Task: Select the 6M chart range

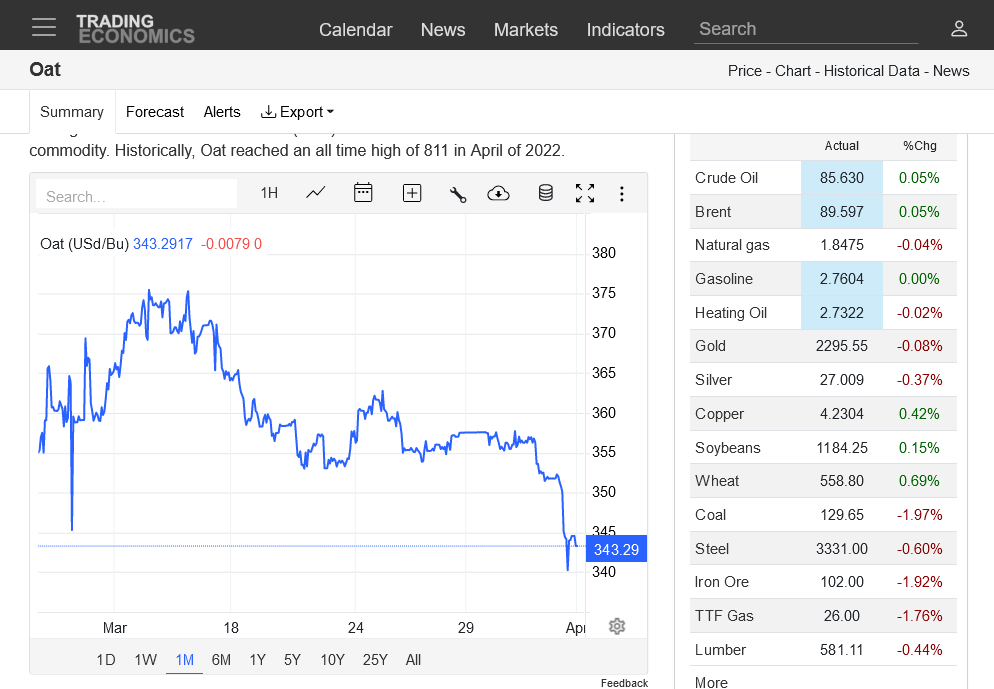Action: pos(221,660)
